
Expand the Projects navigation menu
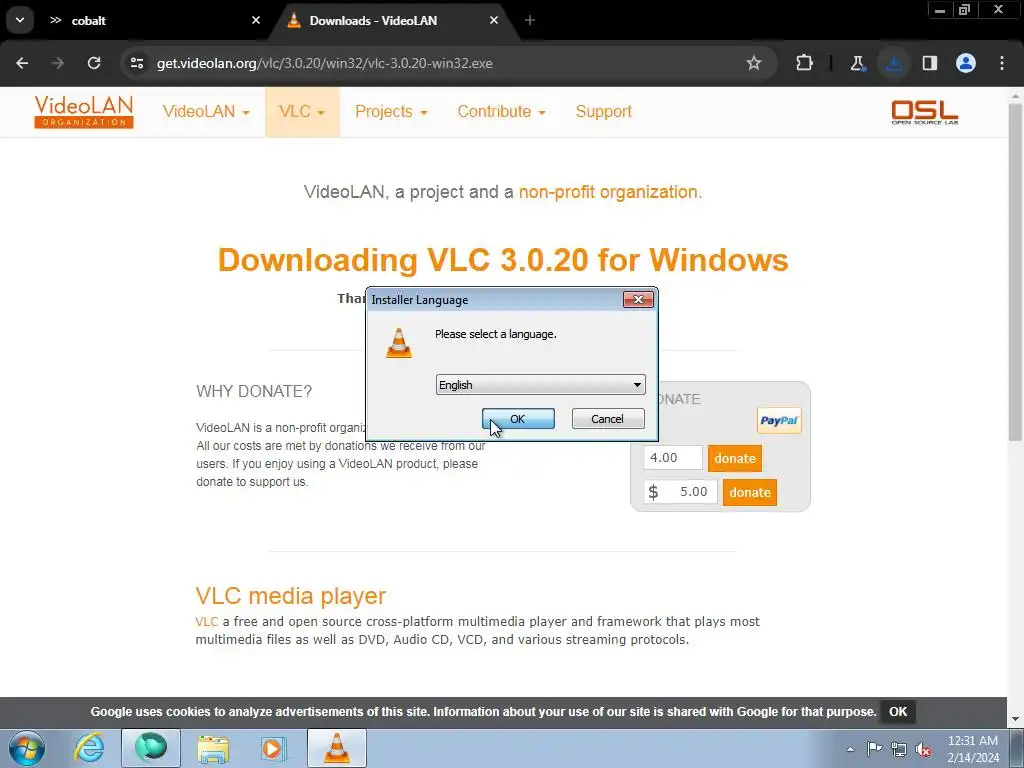[x=391, y=112]
